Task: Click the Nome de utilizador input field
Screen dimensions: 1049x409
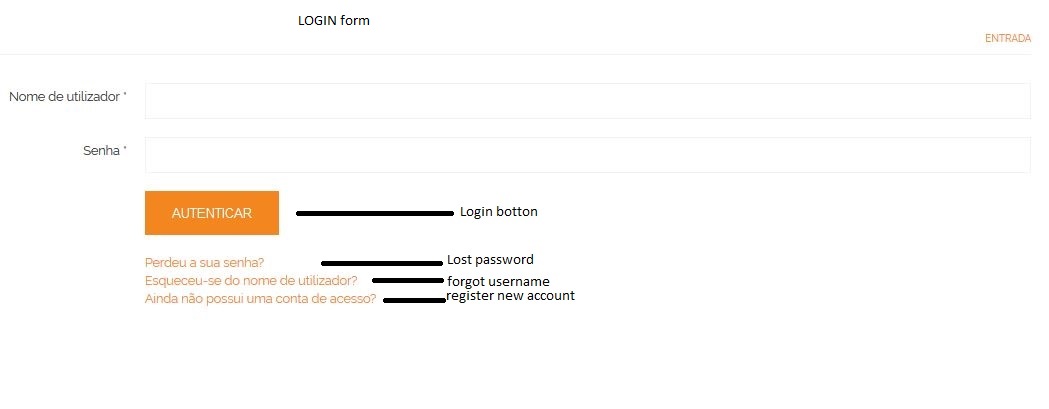Action: point(587,101)
